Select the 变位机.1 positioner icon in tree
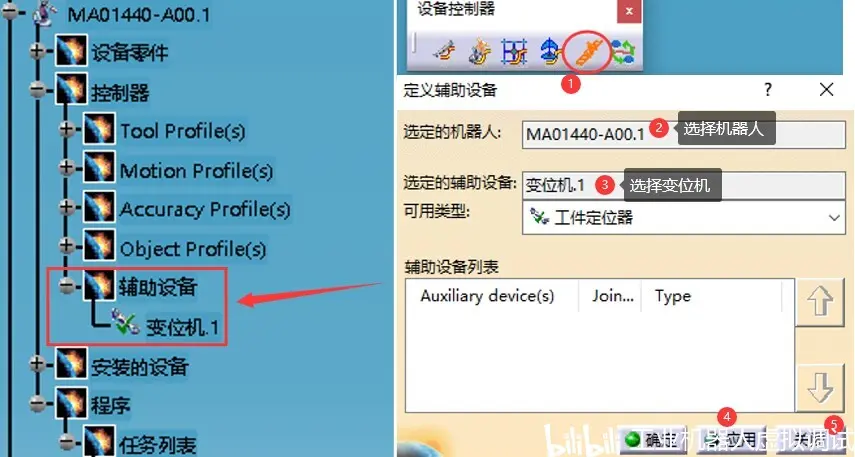 (x=124, y=322)
